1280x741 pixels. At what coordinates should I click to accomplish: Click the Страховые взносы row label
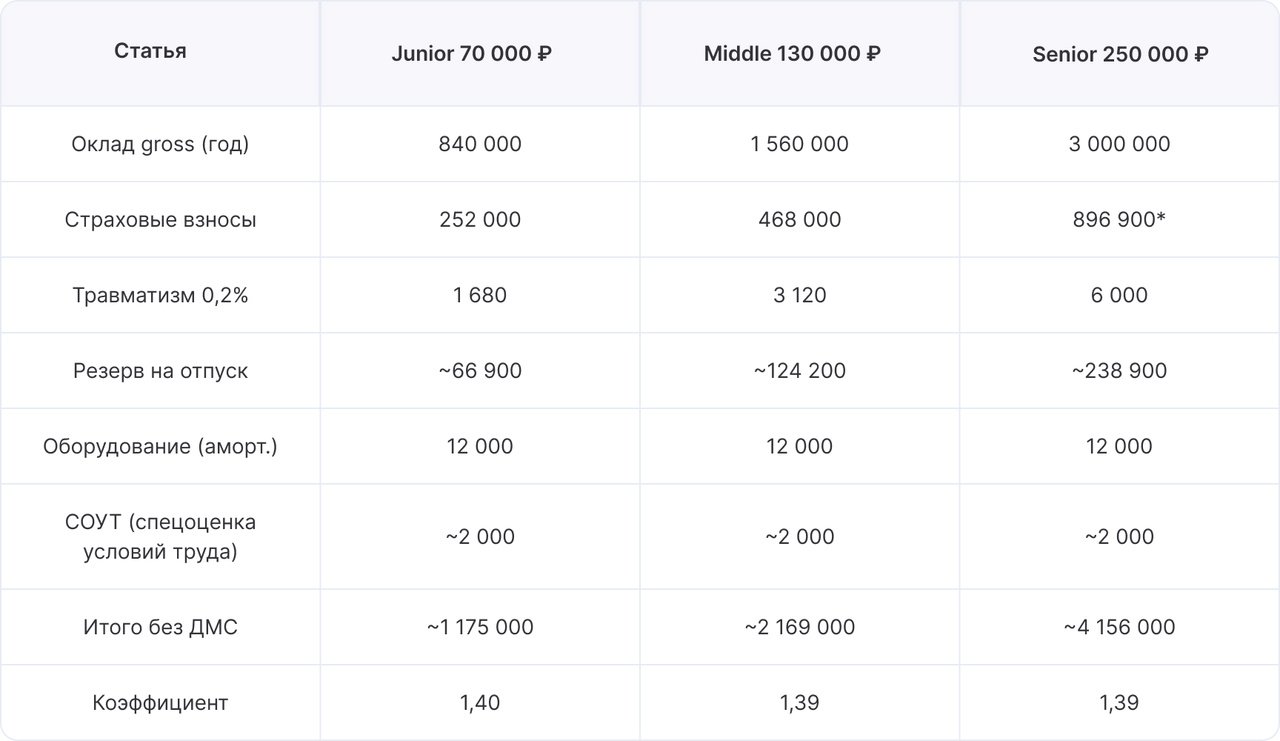coord(160,219)
